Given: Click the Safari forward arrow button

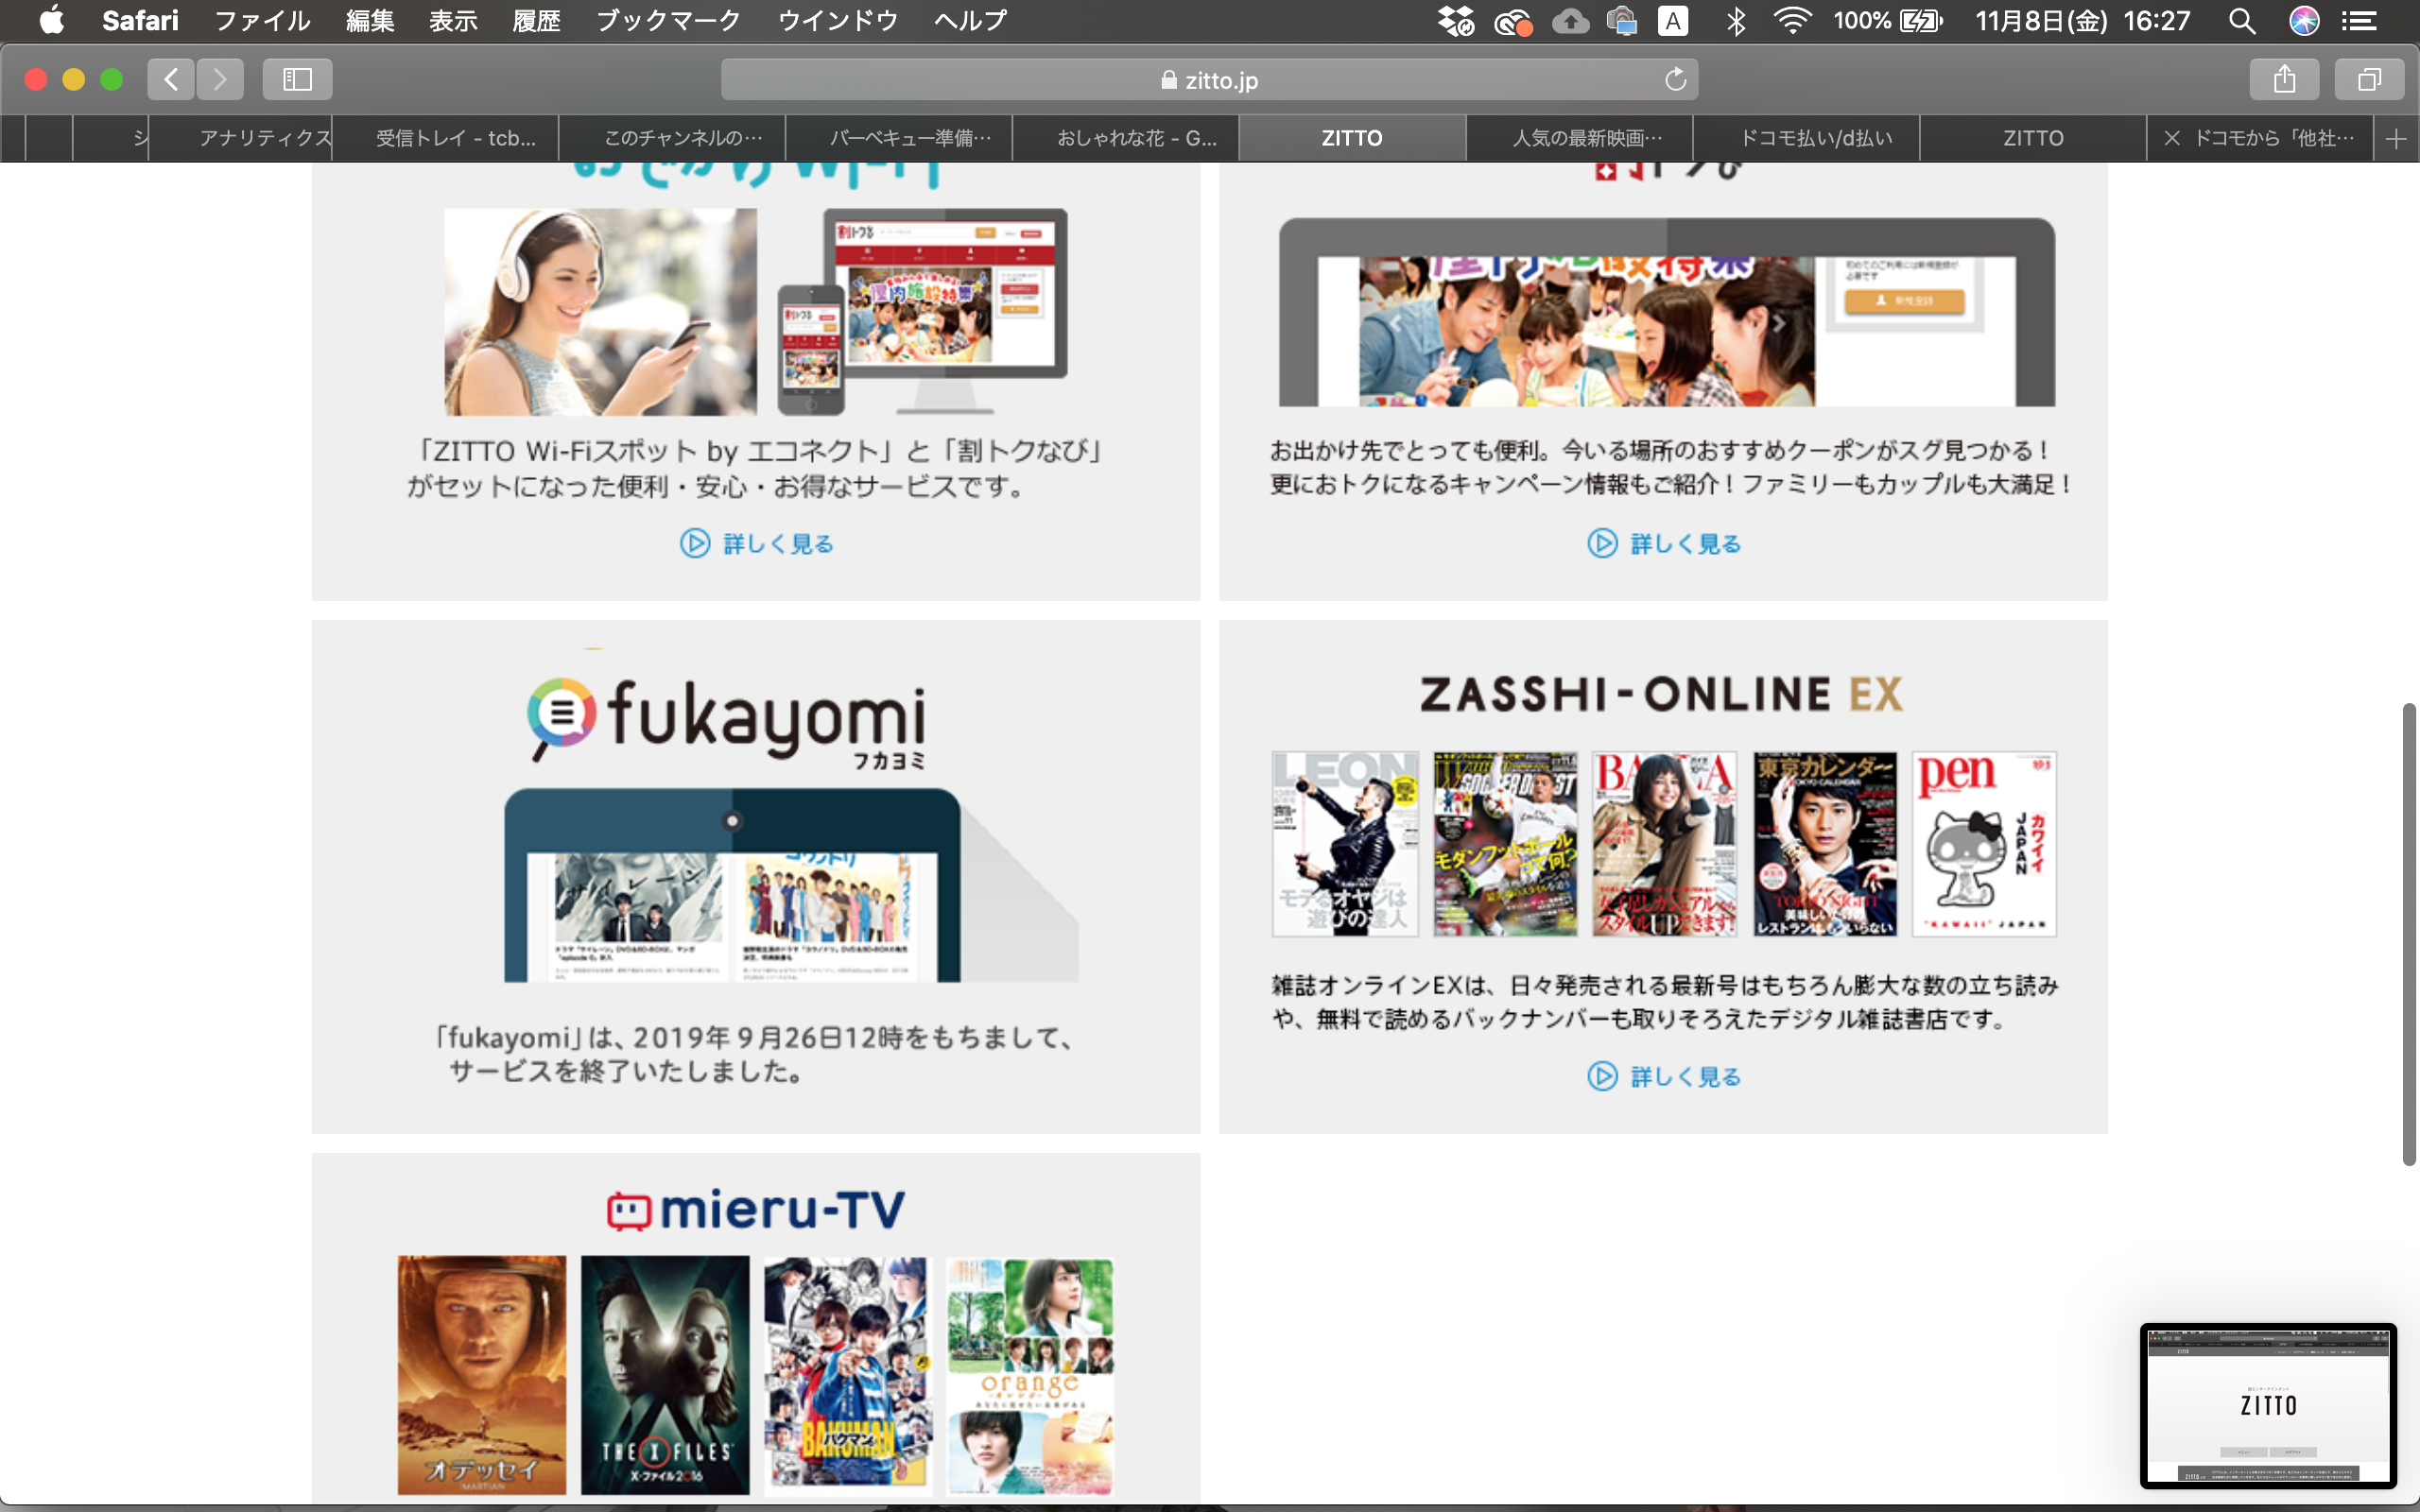Looking at the screenshot, I should point(220,79).
